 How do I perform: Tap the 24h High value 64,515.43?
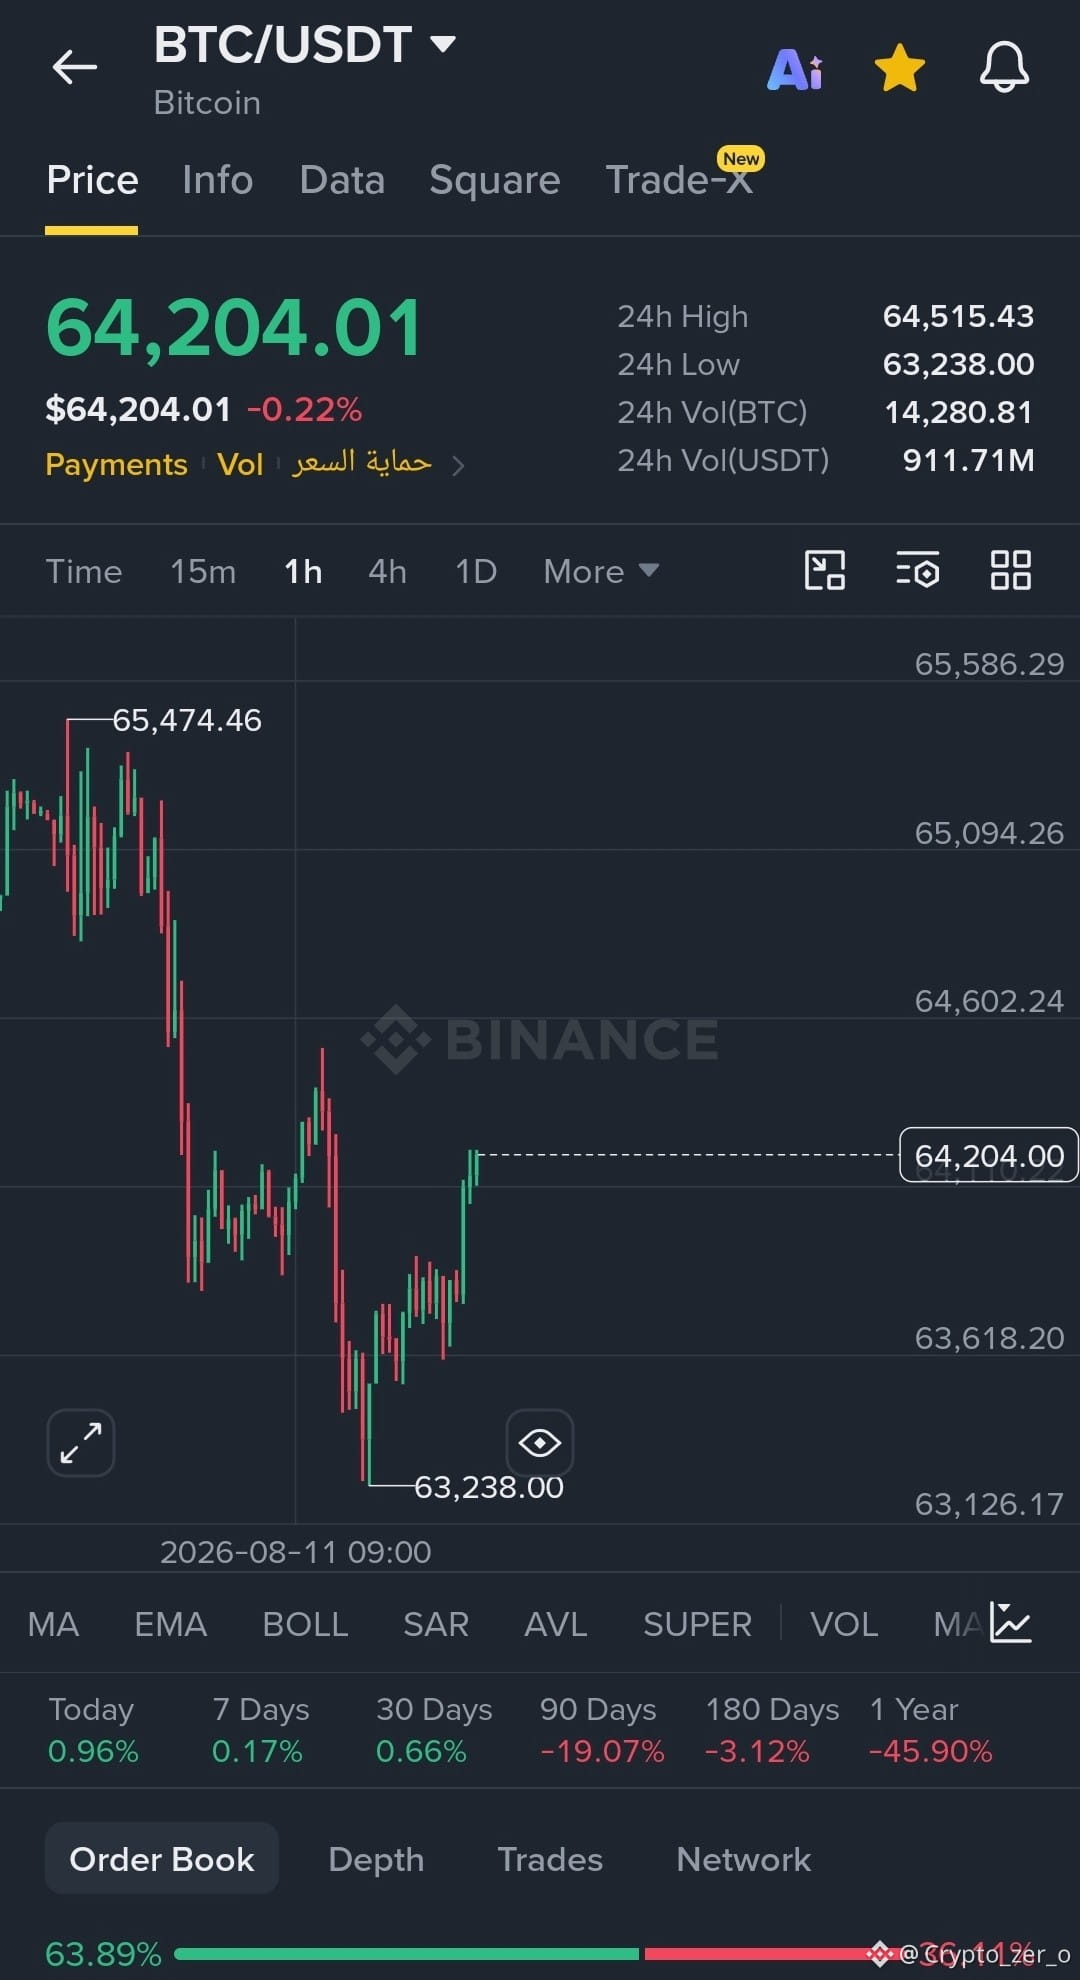958,316
